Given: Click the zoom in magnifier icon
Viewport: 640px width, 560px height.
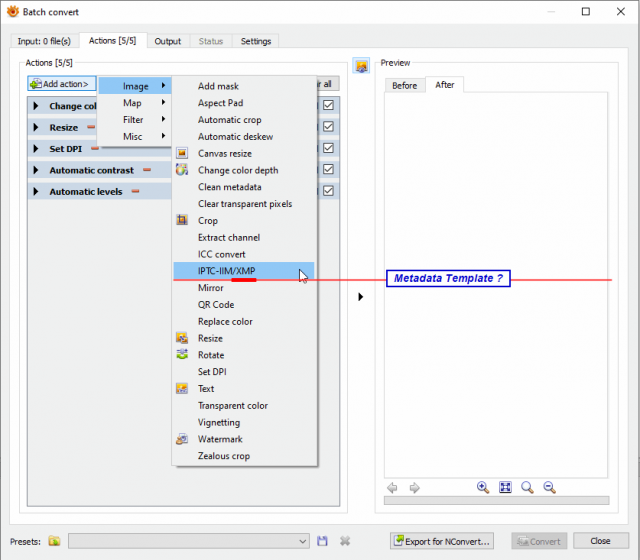Looking at the screenshot, I should click(483, 487).
